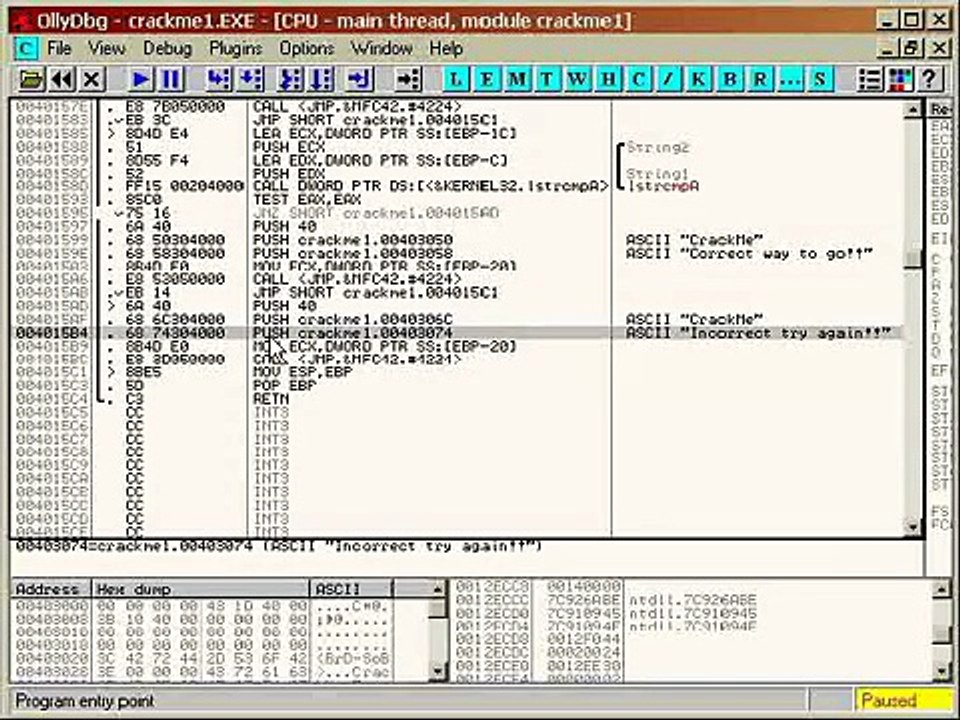
Task: Click the Trace into toolbar icon
Action: pyautogui.click(x=291, y=79)
